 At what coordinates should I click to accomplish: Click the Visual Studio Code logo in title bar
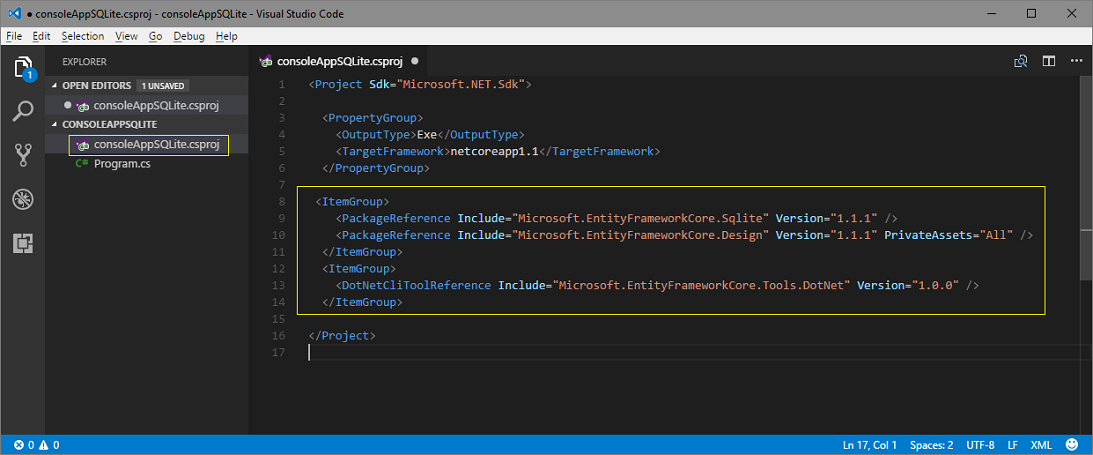click(13, 13)
